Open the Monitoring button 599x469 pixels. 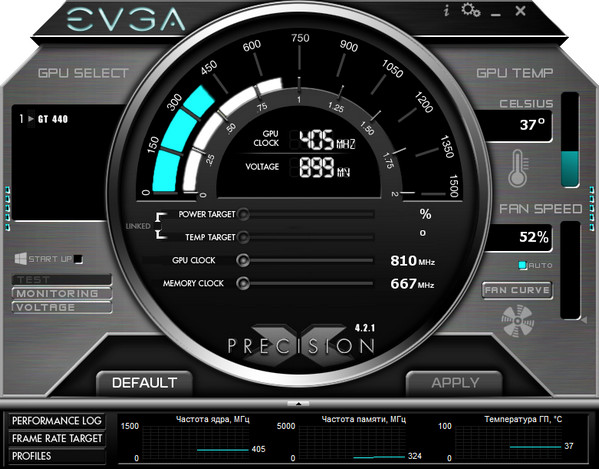coord(62,293)
